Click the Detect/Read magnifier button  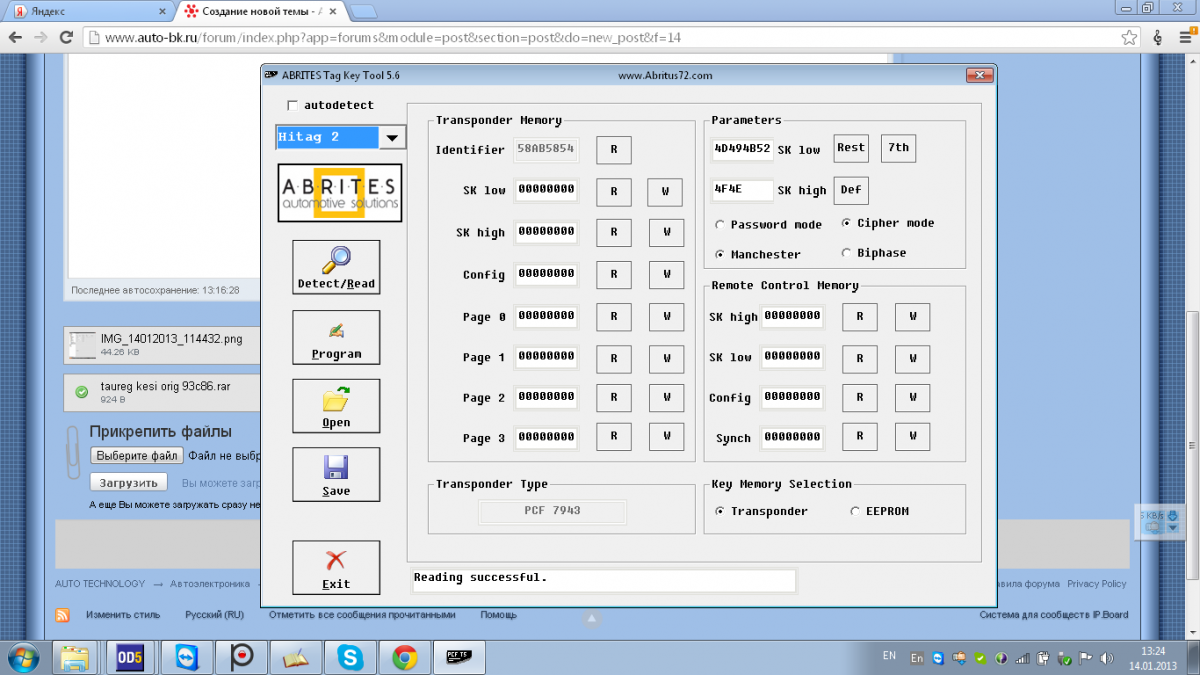336,267
